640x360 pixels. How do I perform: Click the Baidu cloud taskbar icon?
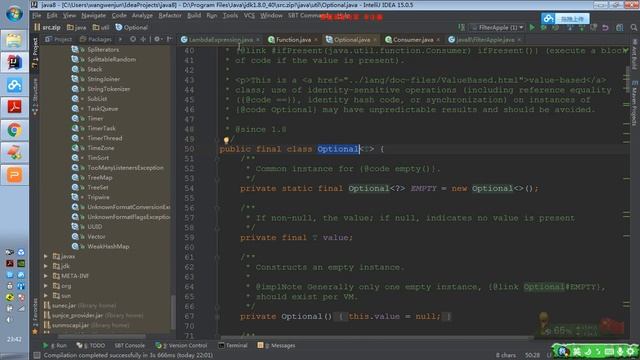(x=14, y=85)
